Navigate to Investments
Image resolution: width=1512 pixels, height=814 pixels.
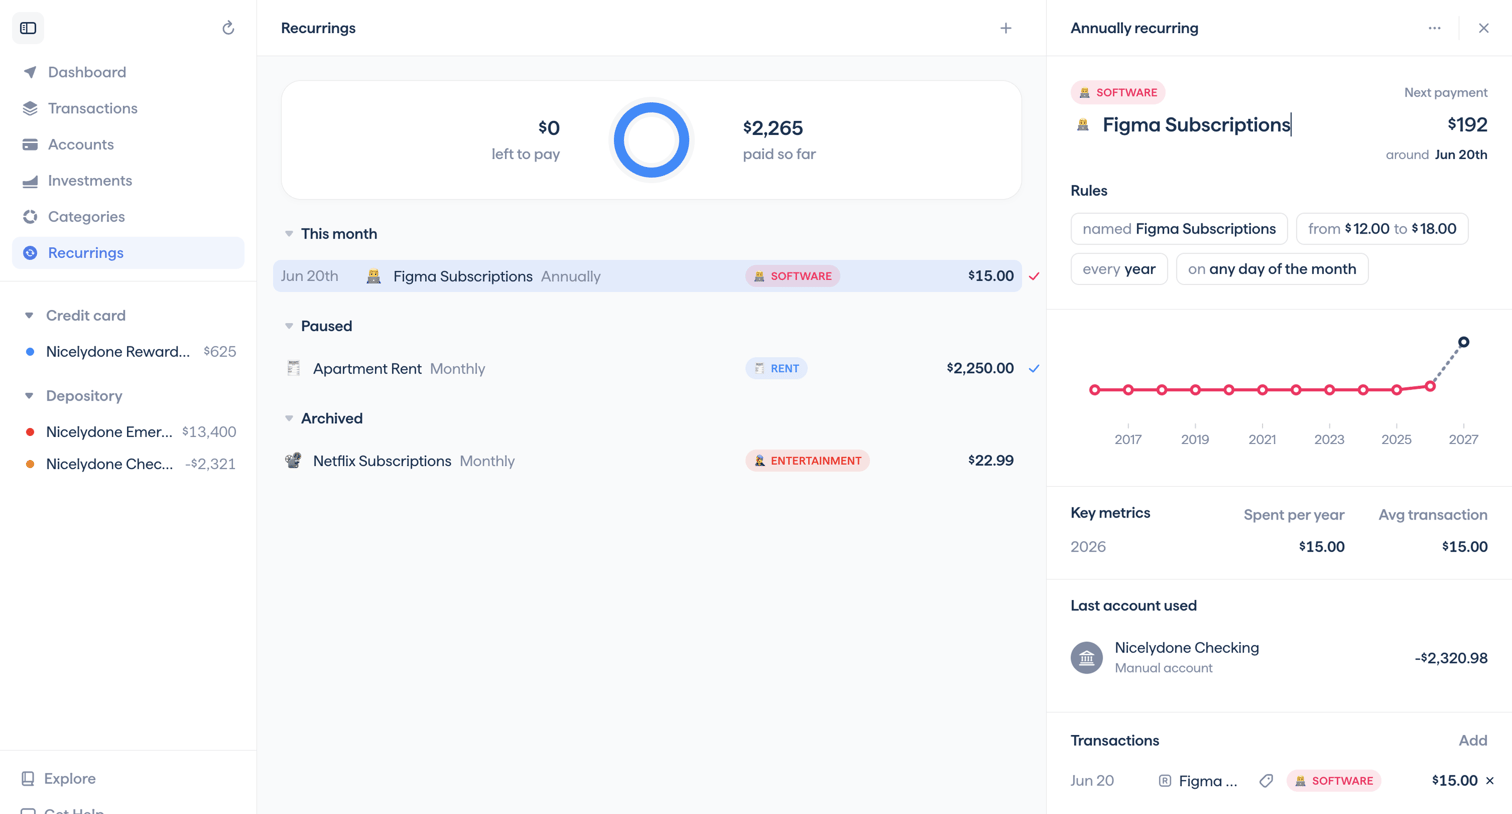[x=128, y=180]
